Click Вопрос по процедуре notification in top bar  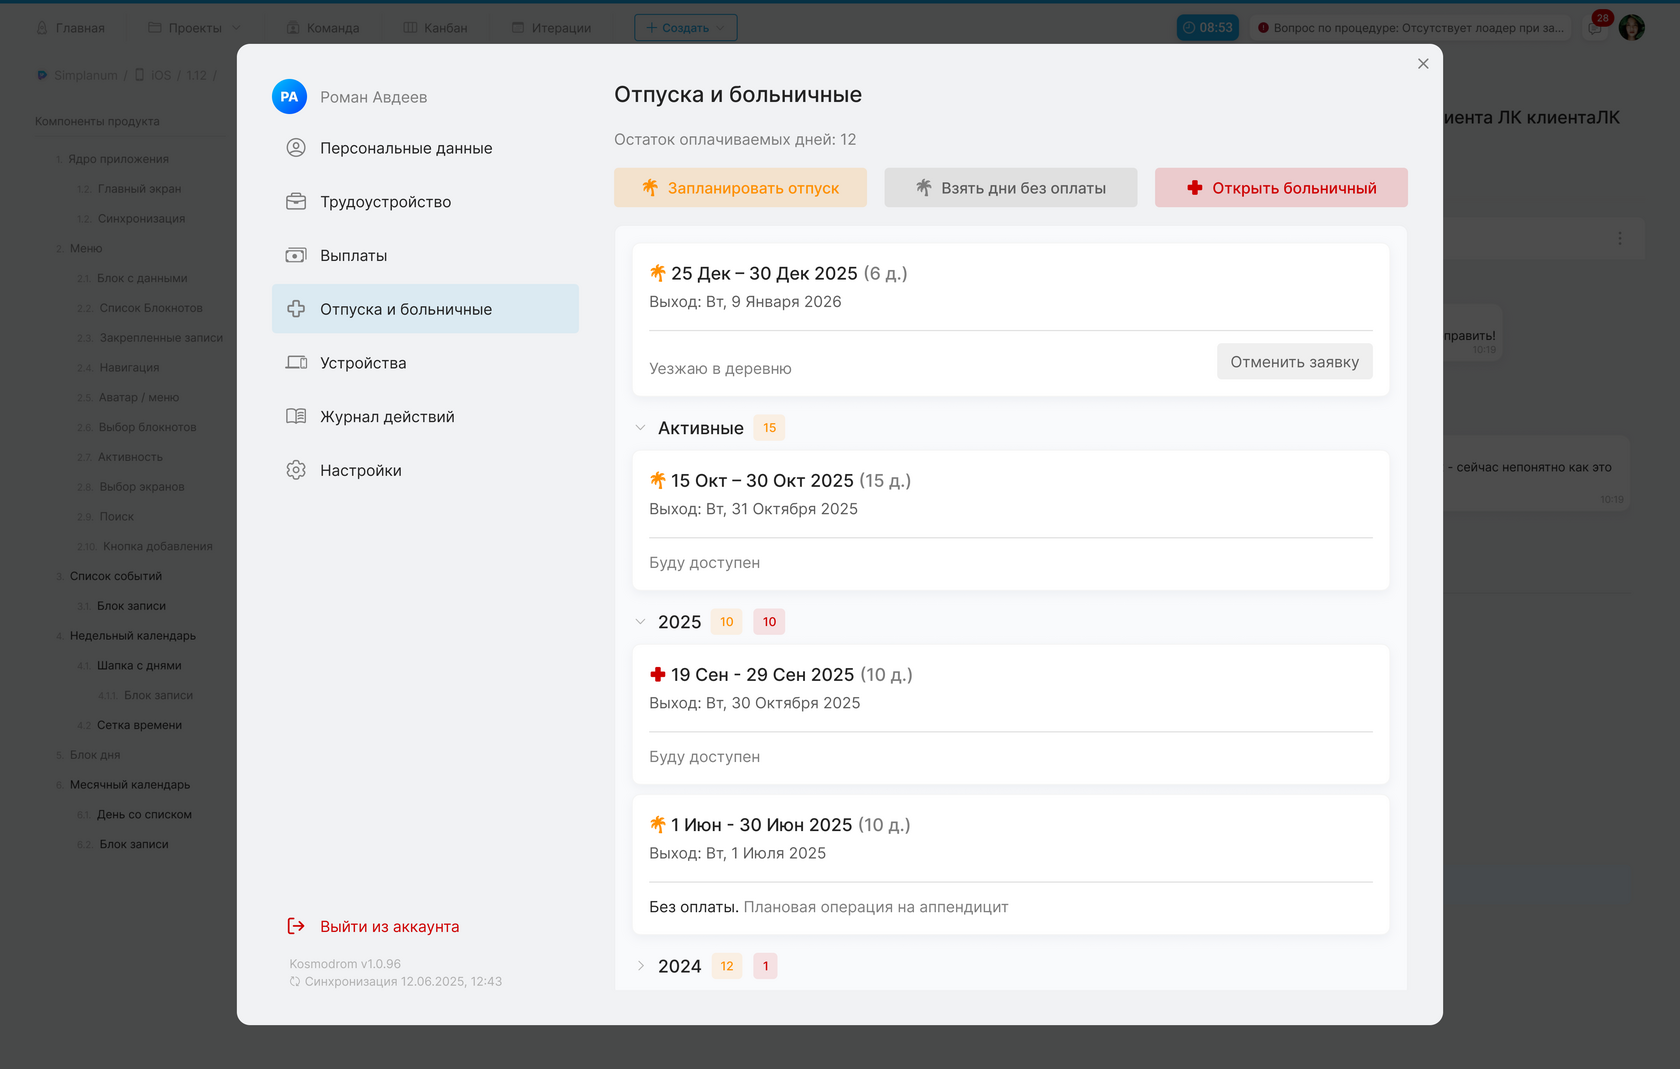[1411, 28]
